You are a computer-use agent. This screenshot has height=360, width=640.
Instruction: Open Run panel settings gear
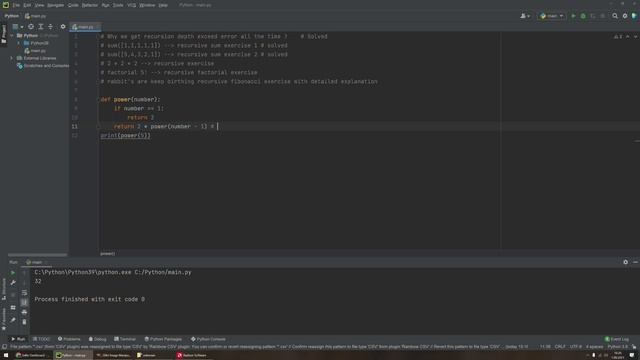pyautogui.click(x=625, y=262)
